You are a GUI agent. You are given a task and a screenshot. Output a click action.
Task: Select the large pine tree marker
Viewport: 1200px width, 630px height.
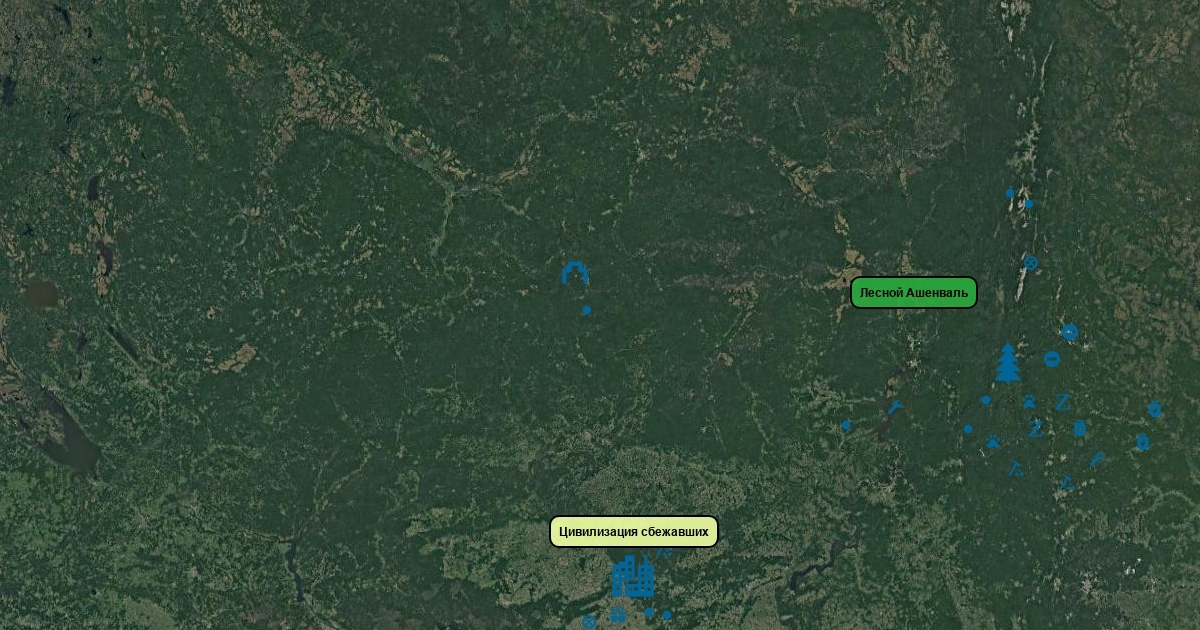tap(1008, 364)
